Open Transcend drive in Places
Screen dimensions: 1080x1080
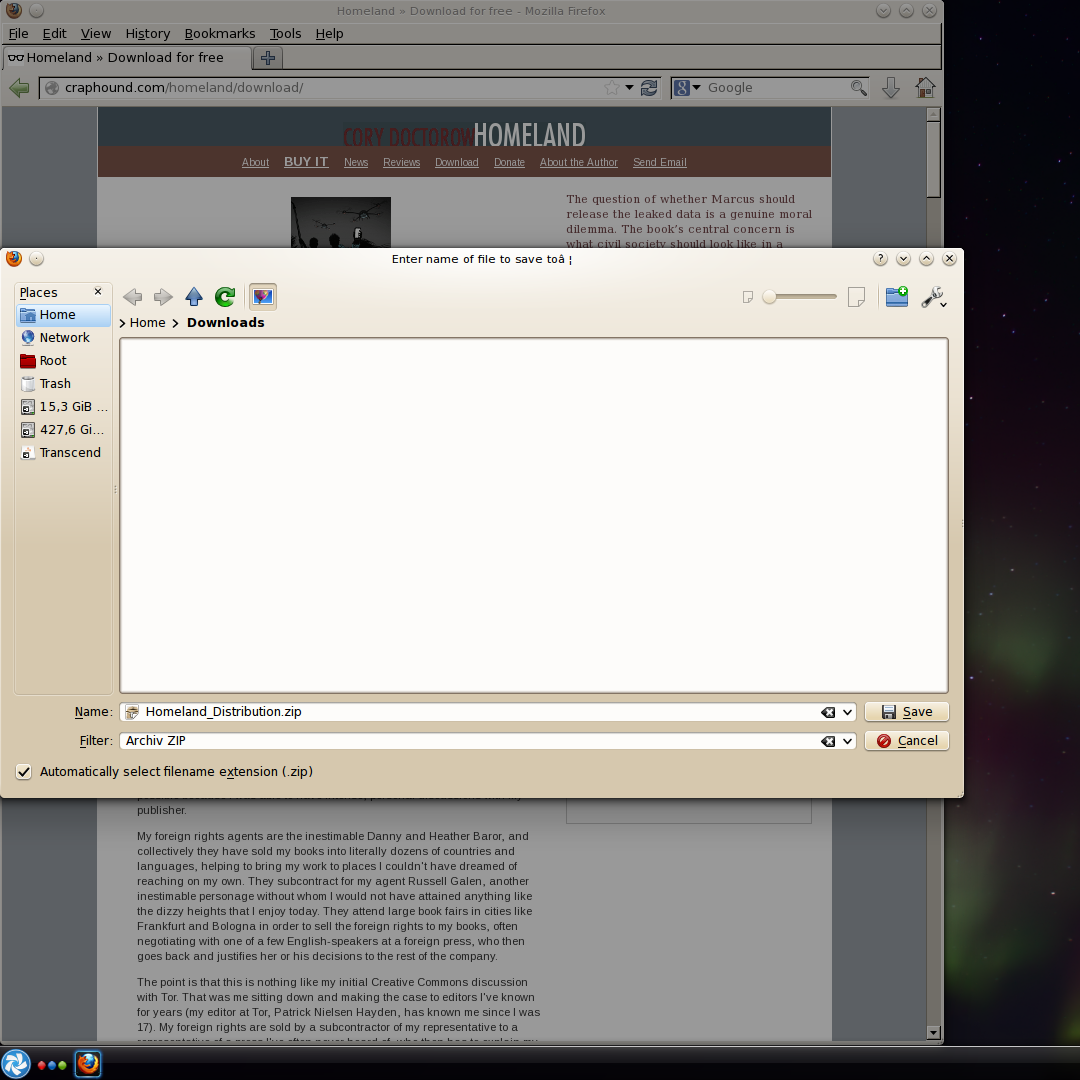pos(69,453)
